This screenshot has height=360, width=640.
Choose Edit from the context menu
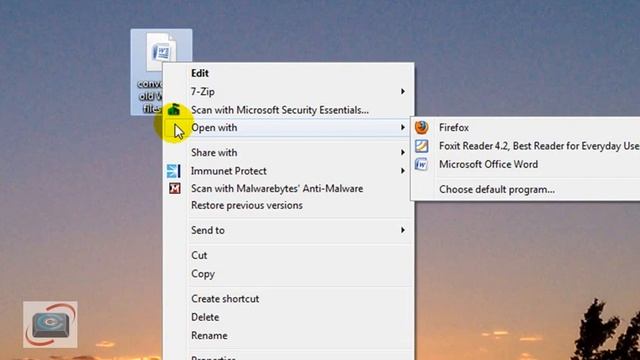click(x=288, y=73)
